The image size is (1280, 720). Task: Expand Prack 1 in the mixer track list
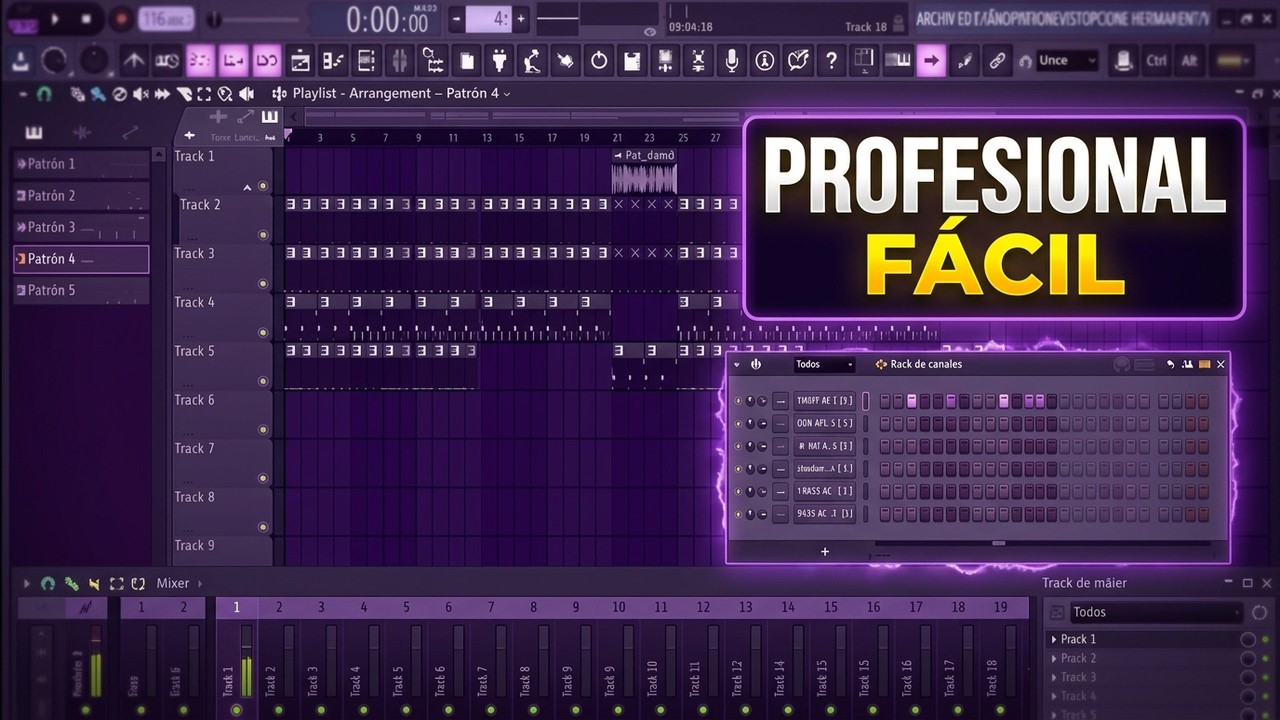coord(1053,639)
